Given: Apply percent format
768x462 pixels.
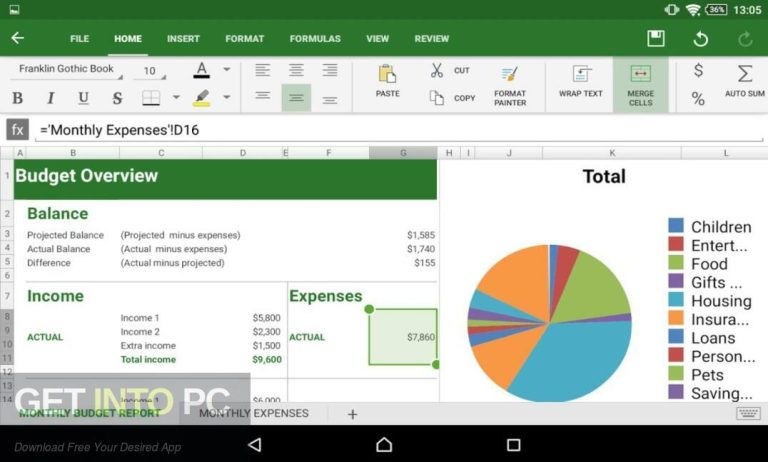Looking at the screenshot, I should pyautogui.click(x=698, y=98).
